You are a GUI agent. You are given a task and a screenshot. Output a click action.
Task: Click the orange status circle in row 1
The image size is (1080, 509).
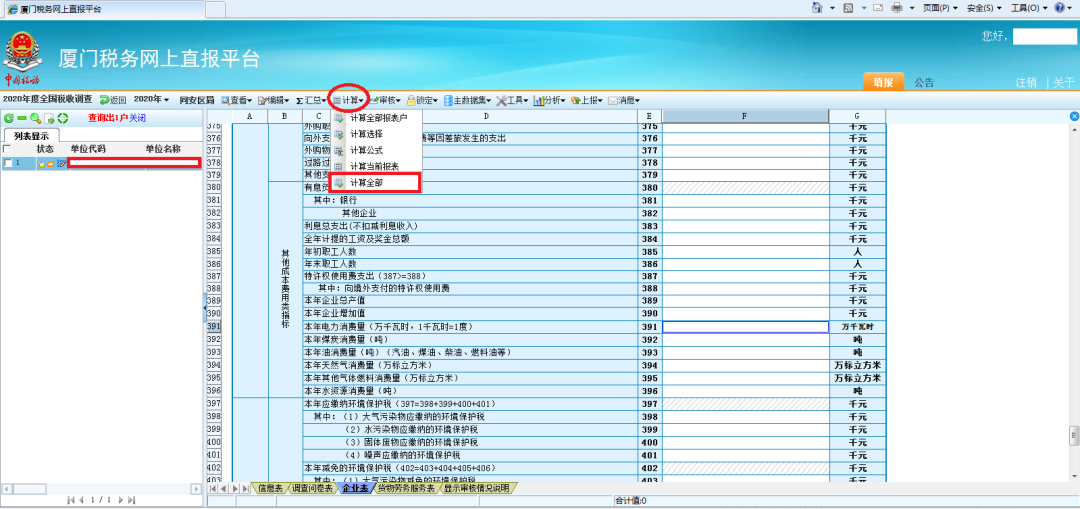pos(51,164)
